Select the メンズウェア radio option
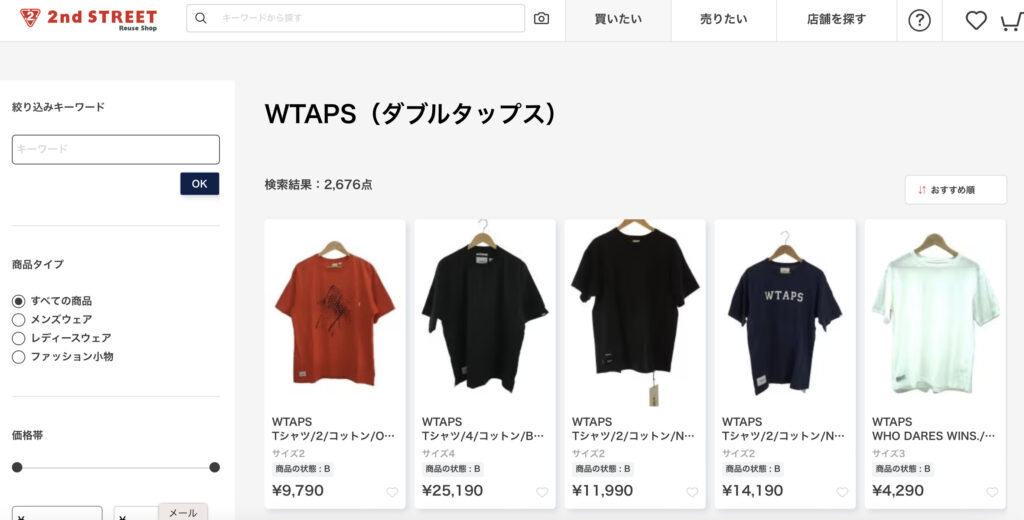1024x520 pixels. (x=18, y=320)
